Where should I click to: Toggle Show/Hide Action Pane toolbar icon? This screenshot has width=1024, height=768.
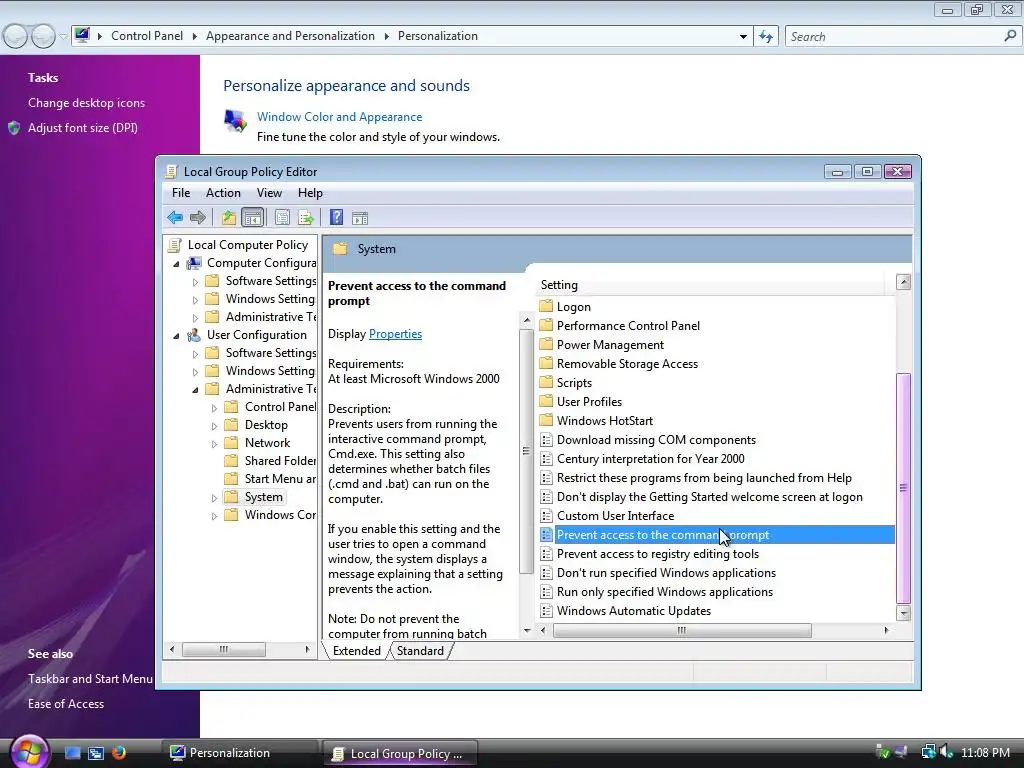[360, 218]
